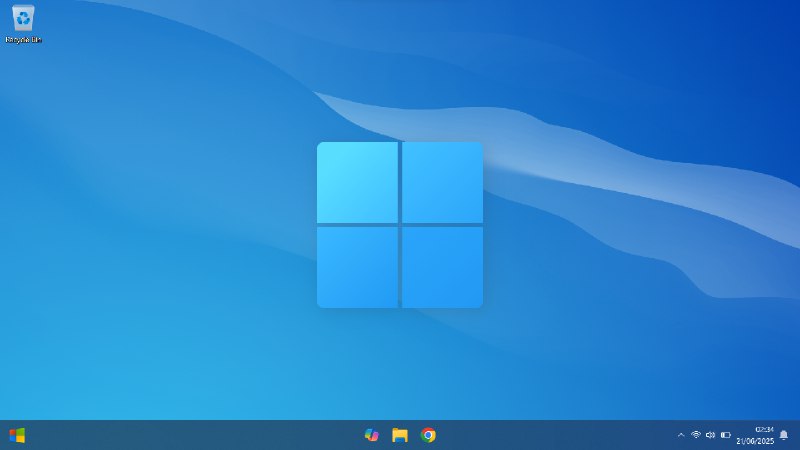Show hidden system tray icons

(x=681, y=435)
